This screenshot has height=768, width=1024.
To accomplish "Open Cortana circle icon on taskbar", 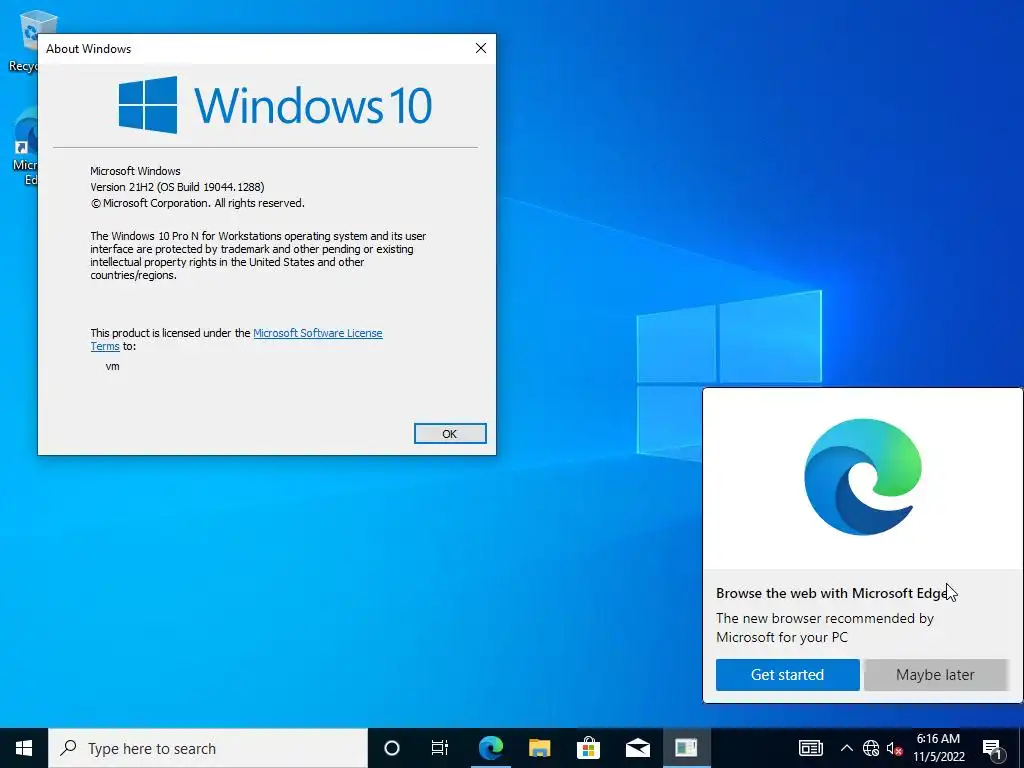I will (392, 748).
